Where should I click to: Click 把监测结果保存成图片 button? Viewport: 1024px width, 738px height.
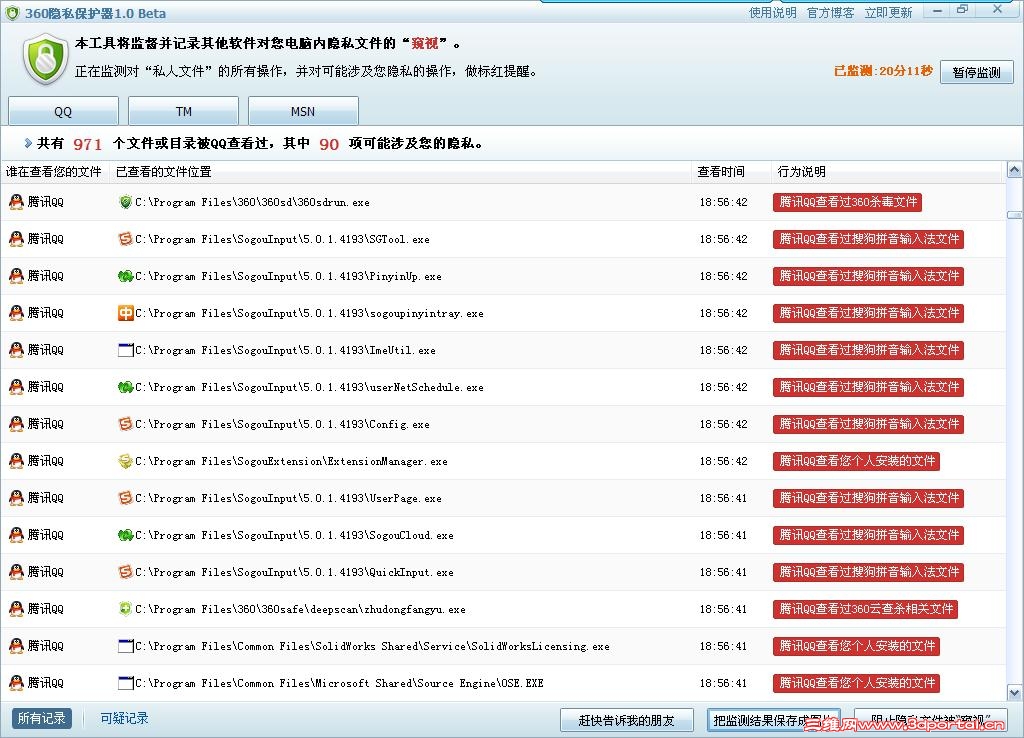click(773, 720)
